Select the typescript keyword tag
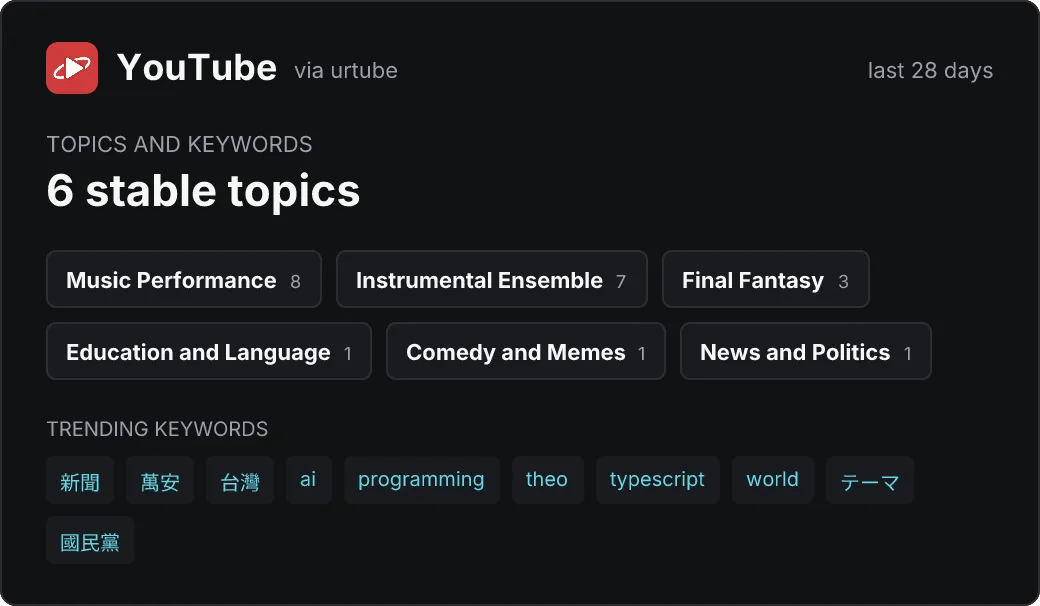The width and height of the screenshot is (1040, 606). (x=657, y=480)
